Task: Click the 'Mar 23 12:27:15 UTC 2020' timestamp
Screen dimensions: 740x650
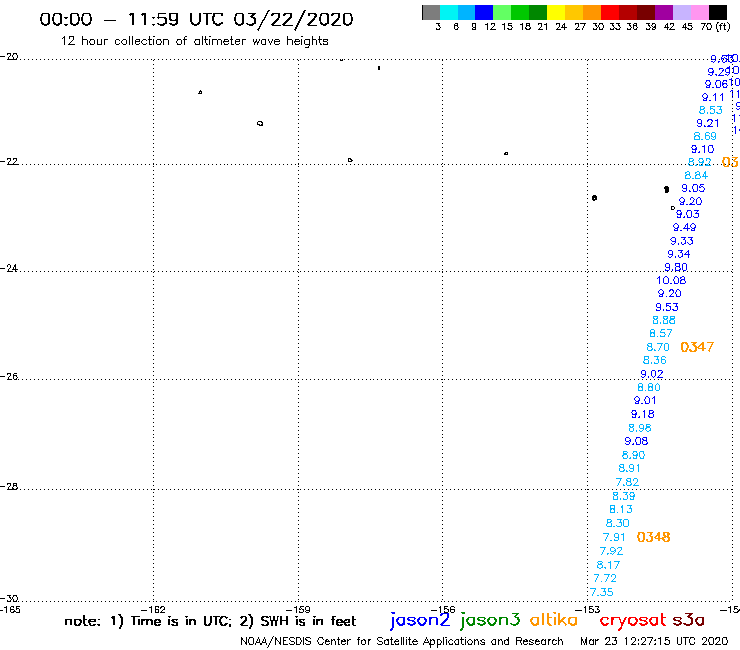Action: tap(654, 642)
